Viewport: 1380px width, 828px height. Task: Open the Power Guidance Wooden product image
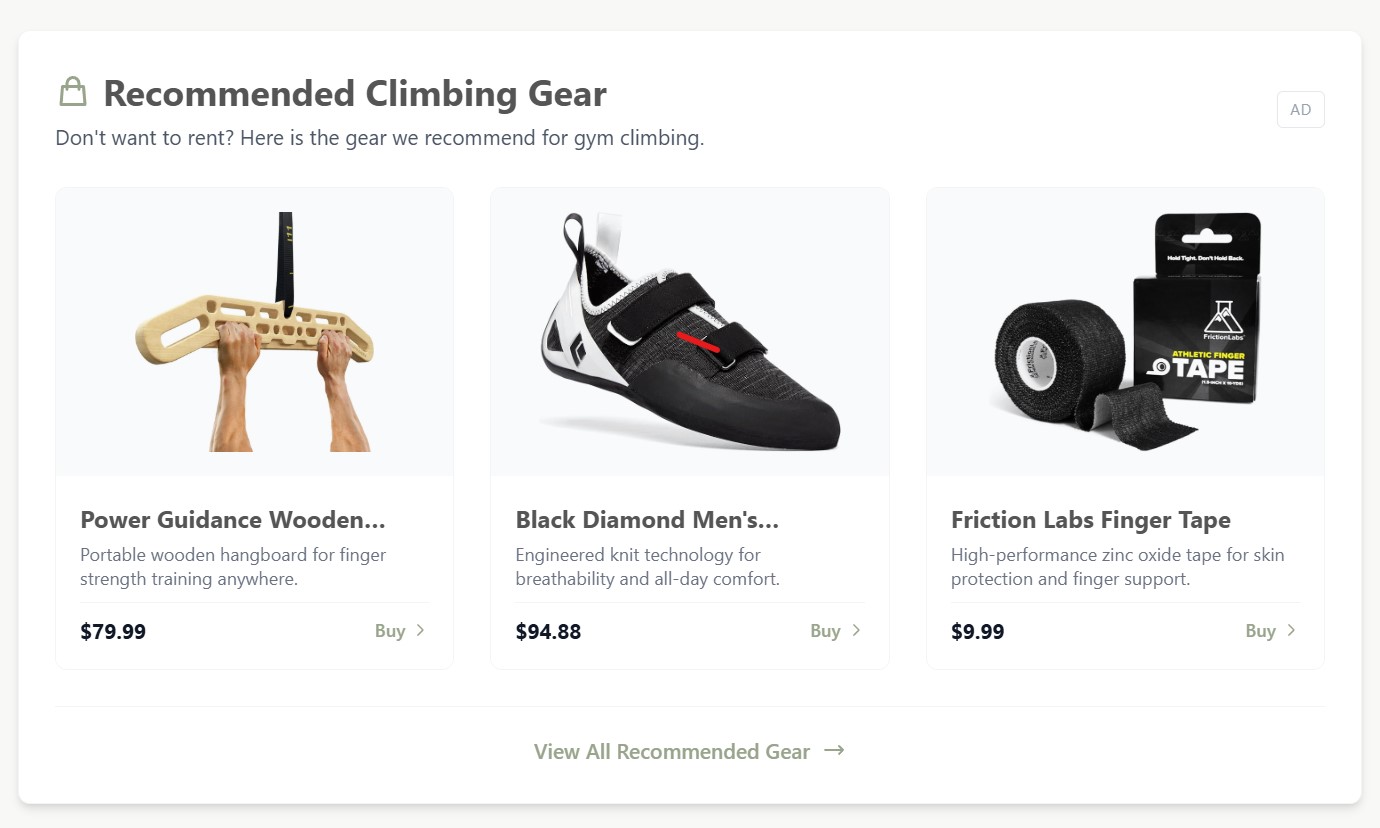254,330
